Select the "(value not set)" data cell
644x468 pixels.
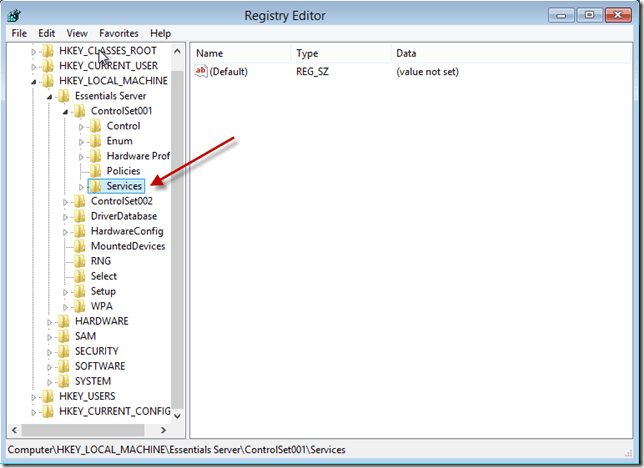coord(427,72)
